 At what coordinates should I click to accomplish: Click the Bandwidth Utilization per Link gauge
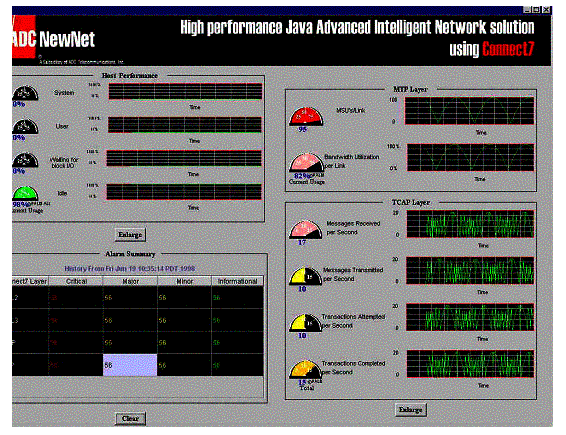click(x=306, y=163)
